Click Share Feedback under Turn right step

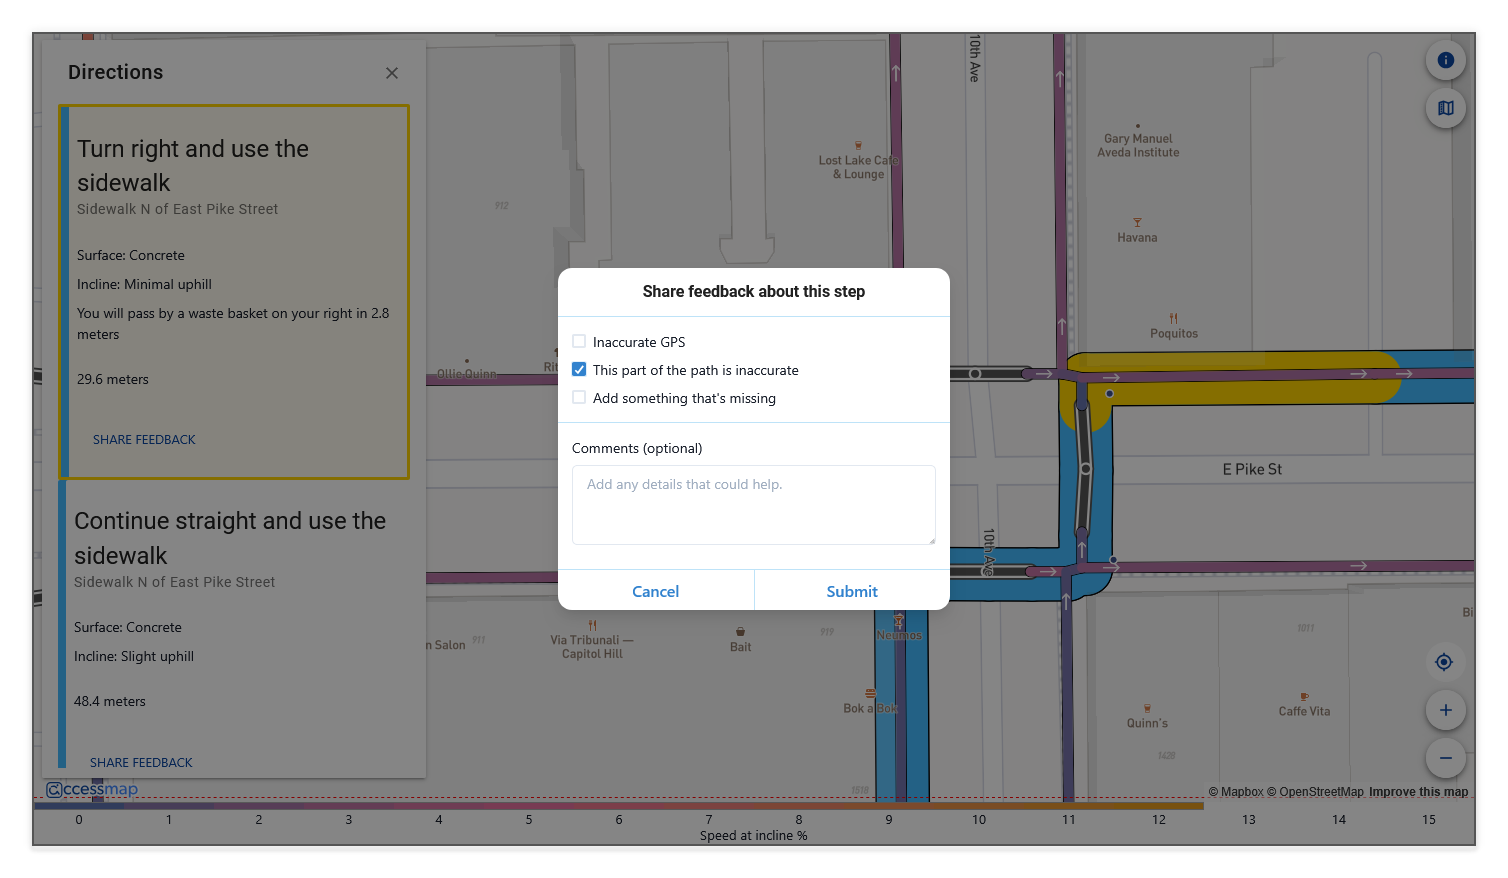(144, 440)
